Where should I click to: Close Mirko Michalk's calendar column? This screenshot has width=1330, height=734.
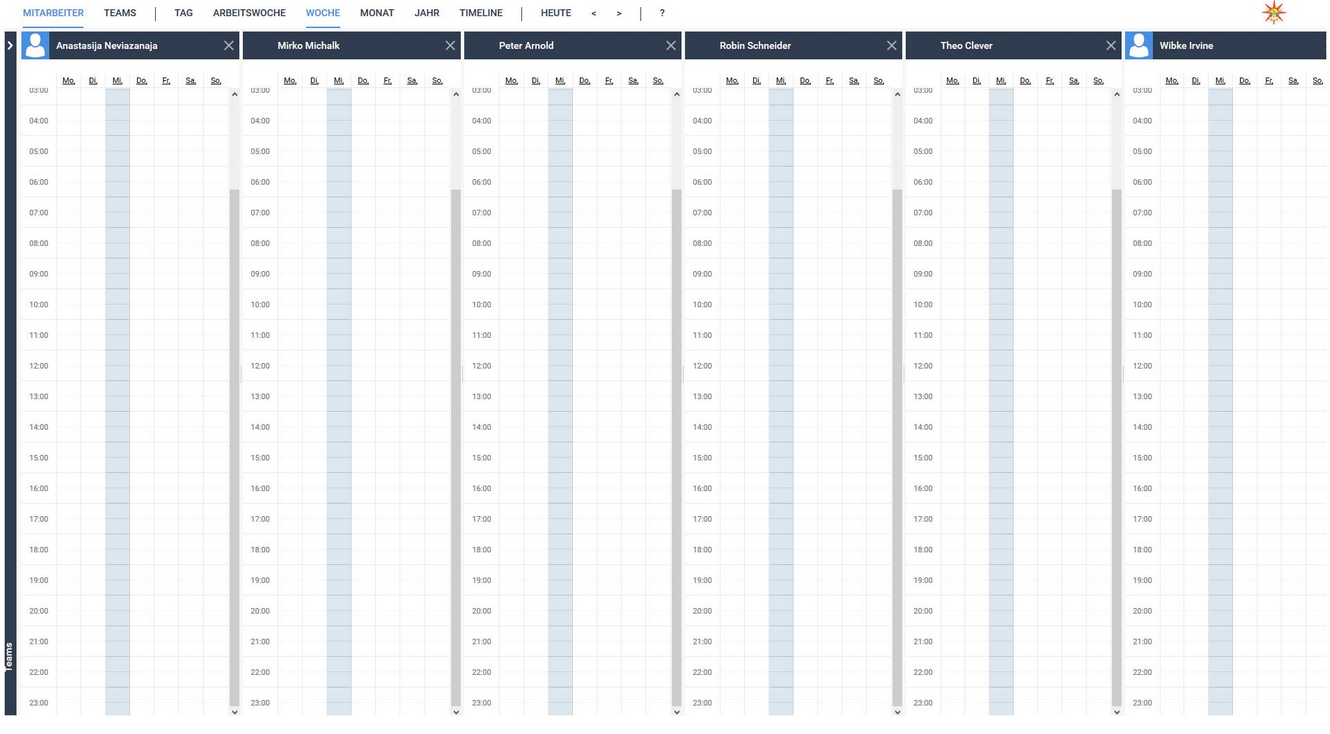[x=450, y=46]
